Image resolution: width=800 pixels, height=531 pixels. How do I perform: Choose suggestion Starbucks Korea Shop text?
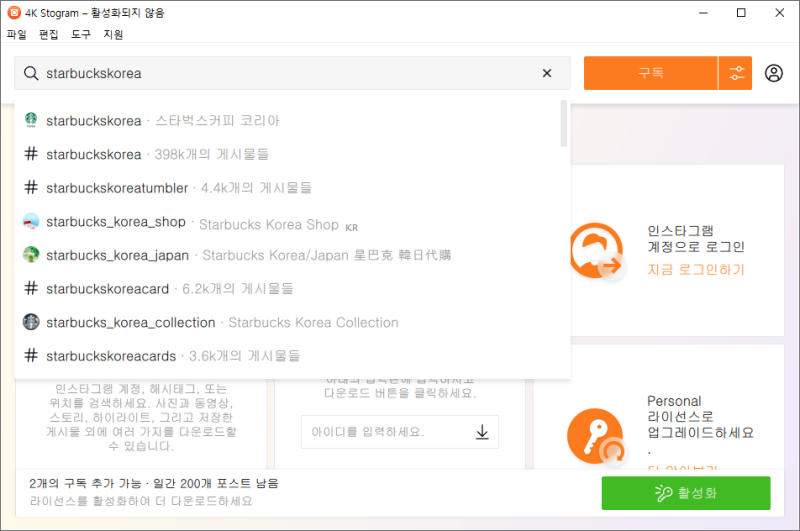[269, 224]
